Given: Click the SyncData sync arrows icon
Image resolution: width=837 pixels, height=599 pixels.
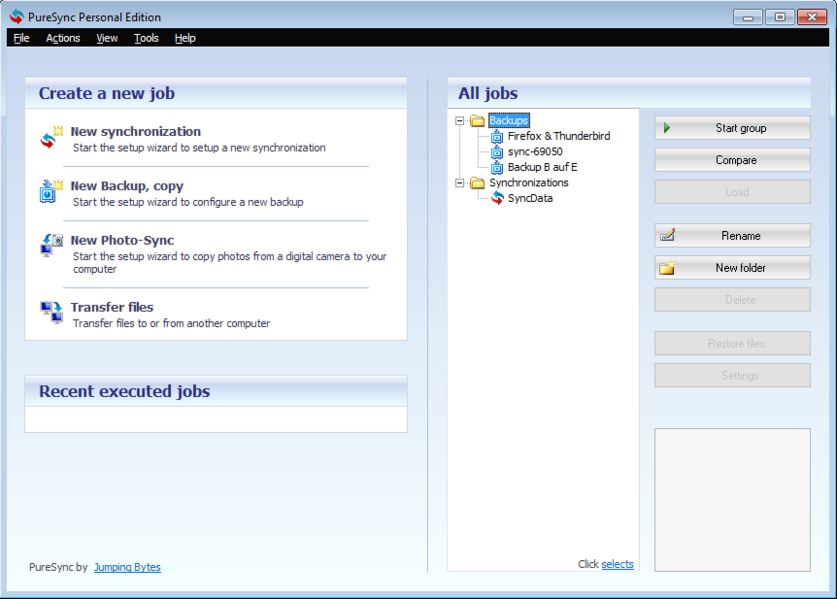Looking at the screenshot, I should click(x=497, y=198).
